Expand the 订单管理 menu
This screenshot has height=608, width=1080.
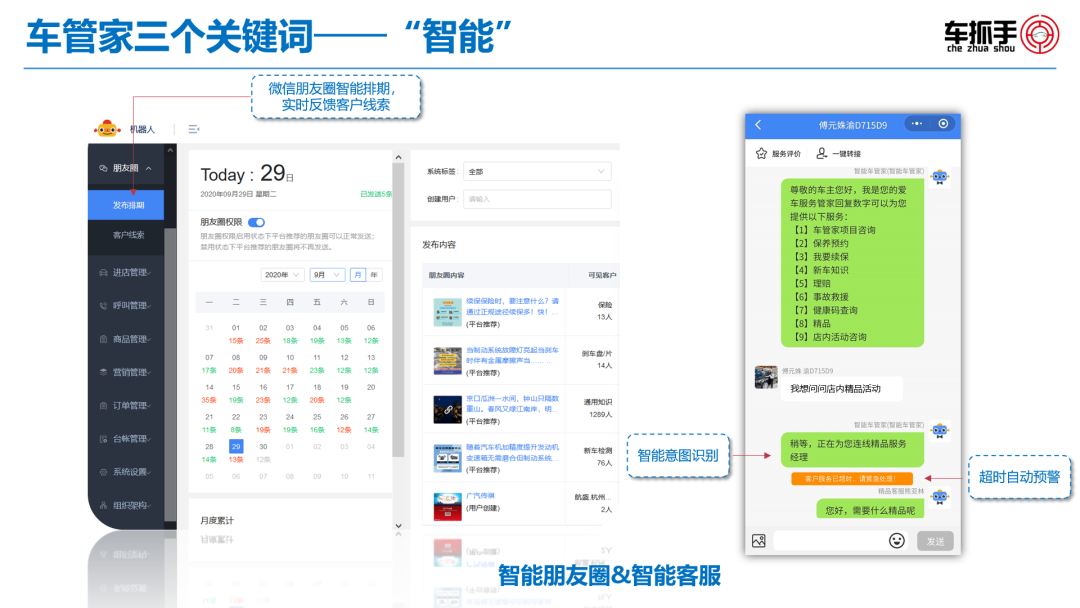coord(149,406)
